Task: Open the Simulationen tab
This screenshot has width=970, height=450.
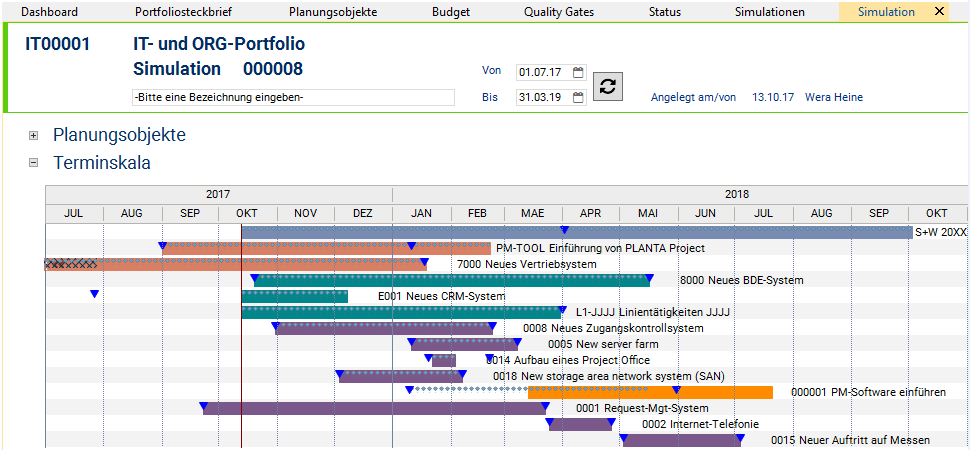Action: [770, 12]
